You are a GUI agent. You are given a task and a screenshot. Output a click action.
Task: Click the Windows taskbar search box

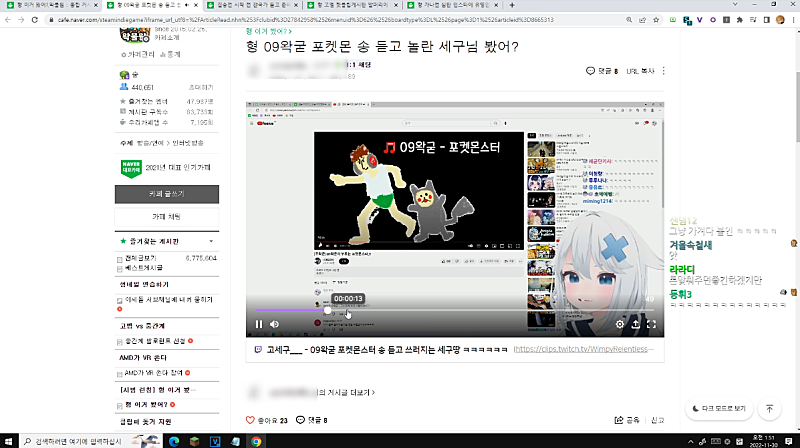pyautogui.click(x=92, y=441)
